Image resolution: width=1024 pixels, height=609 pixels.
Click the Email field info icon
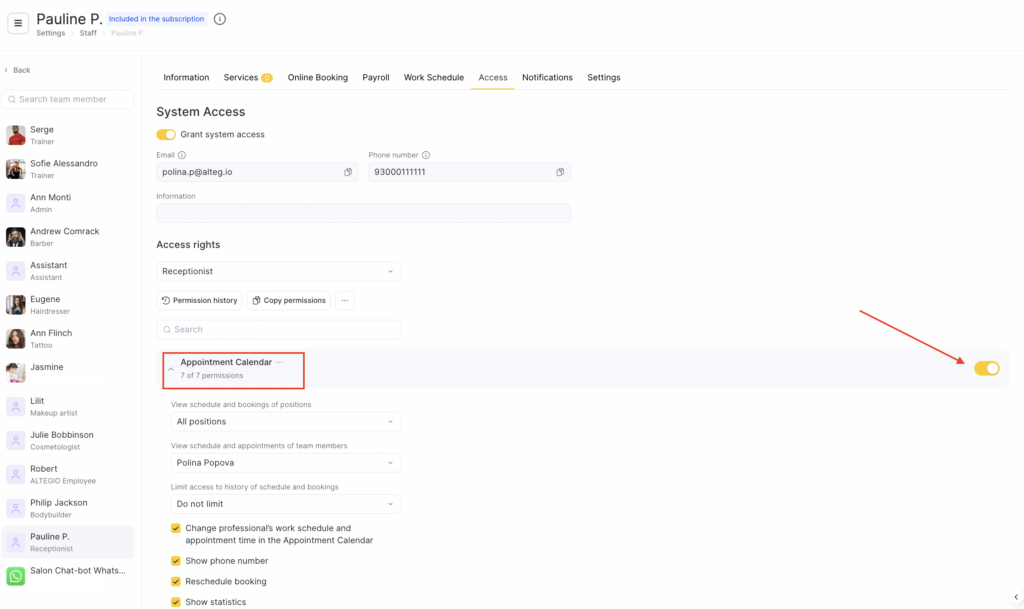[182, 155]
